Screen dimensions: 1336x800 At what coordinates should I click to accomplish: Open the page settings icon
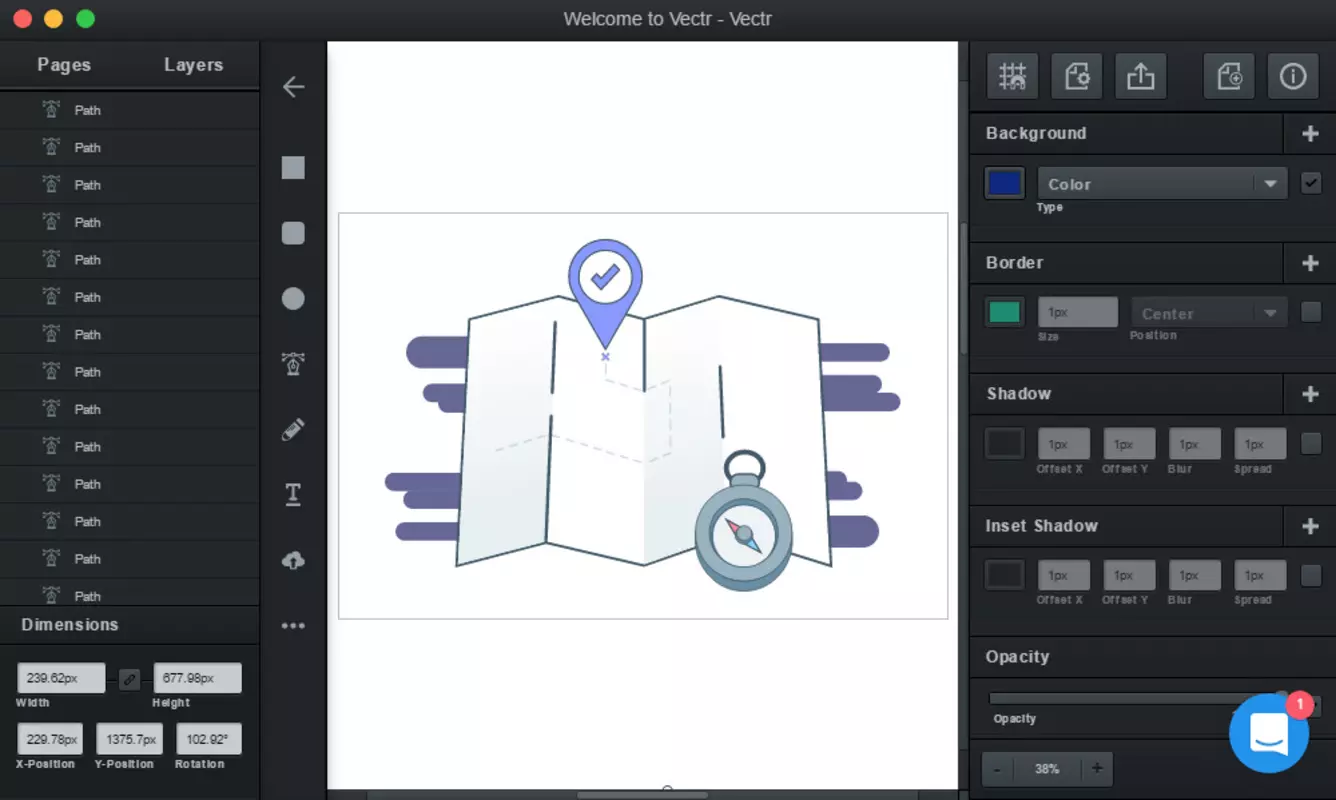coord(1077,76)
